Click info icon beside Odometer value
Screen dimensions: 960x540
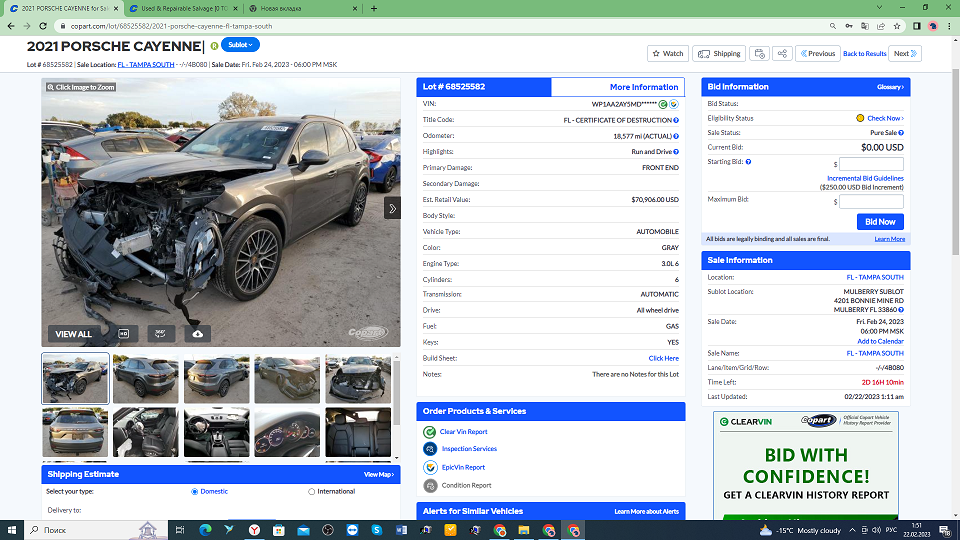[676, 137]
